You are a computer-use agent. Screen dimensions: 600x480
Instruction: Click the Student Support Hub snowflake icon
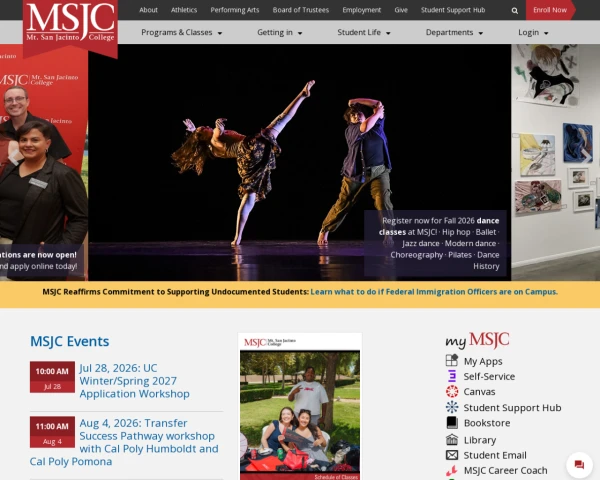452,407
